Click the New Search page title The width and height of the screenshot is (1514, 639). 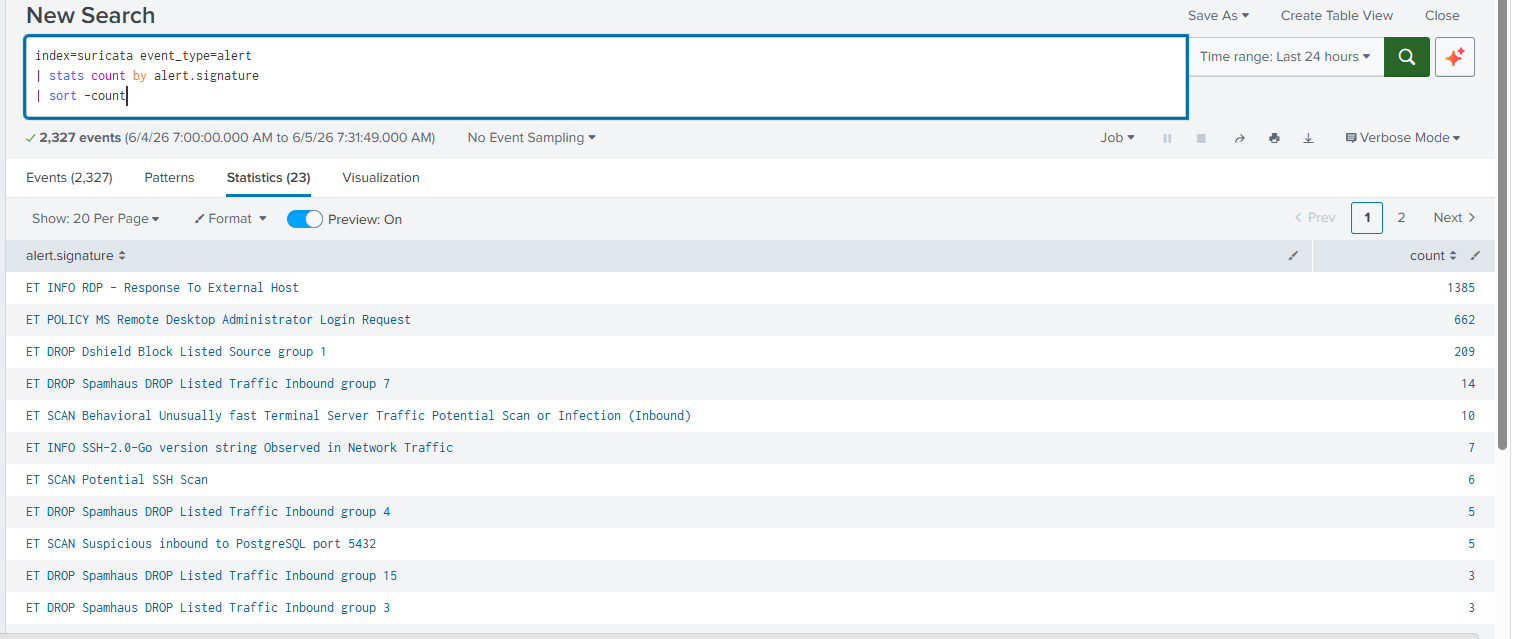(x=90, y=15)
